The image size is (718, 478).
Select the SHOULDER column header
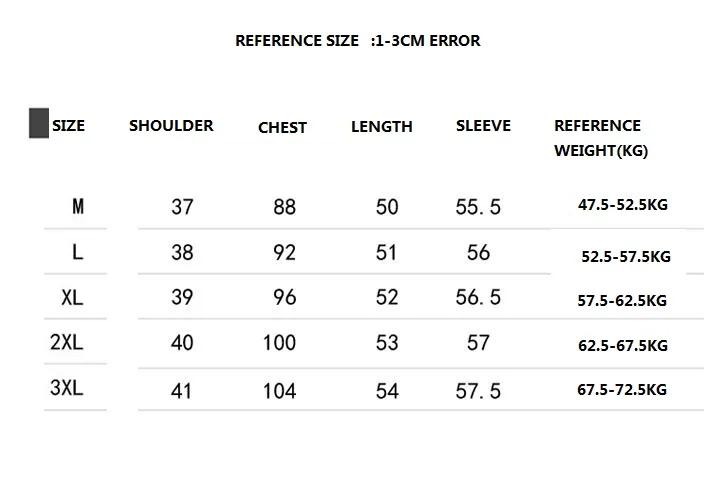click(x=171, y=125)
